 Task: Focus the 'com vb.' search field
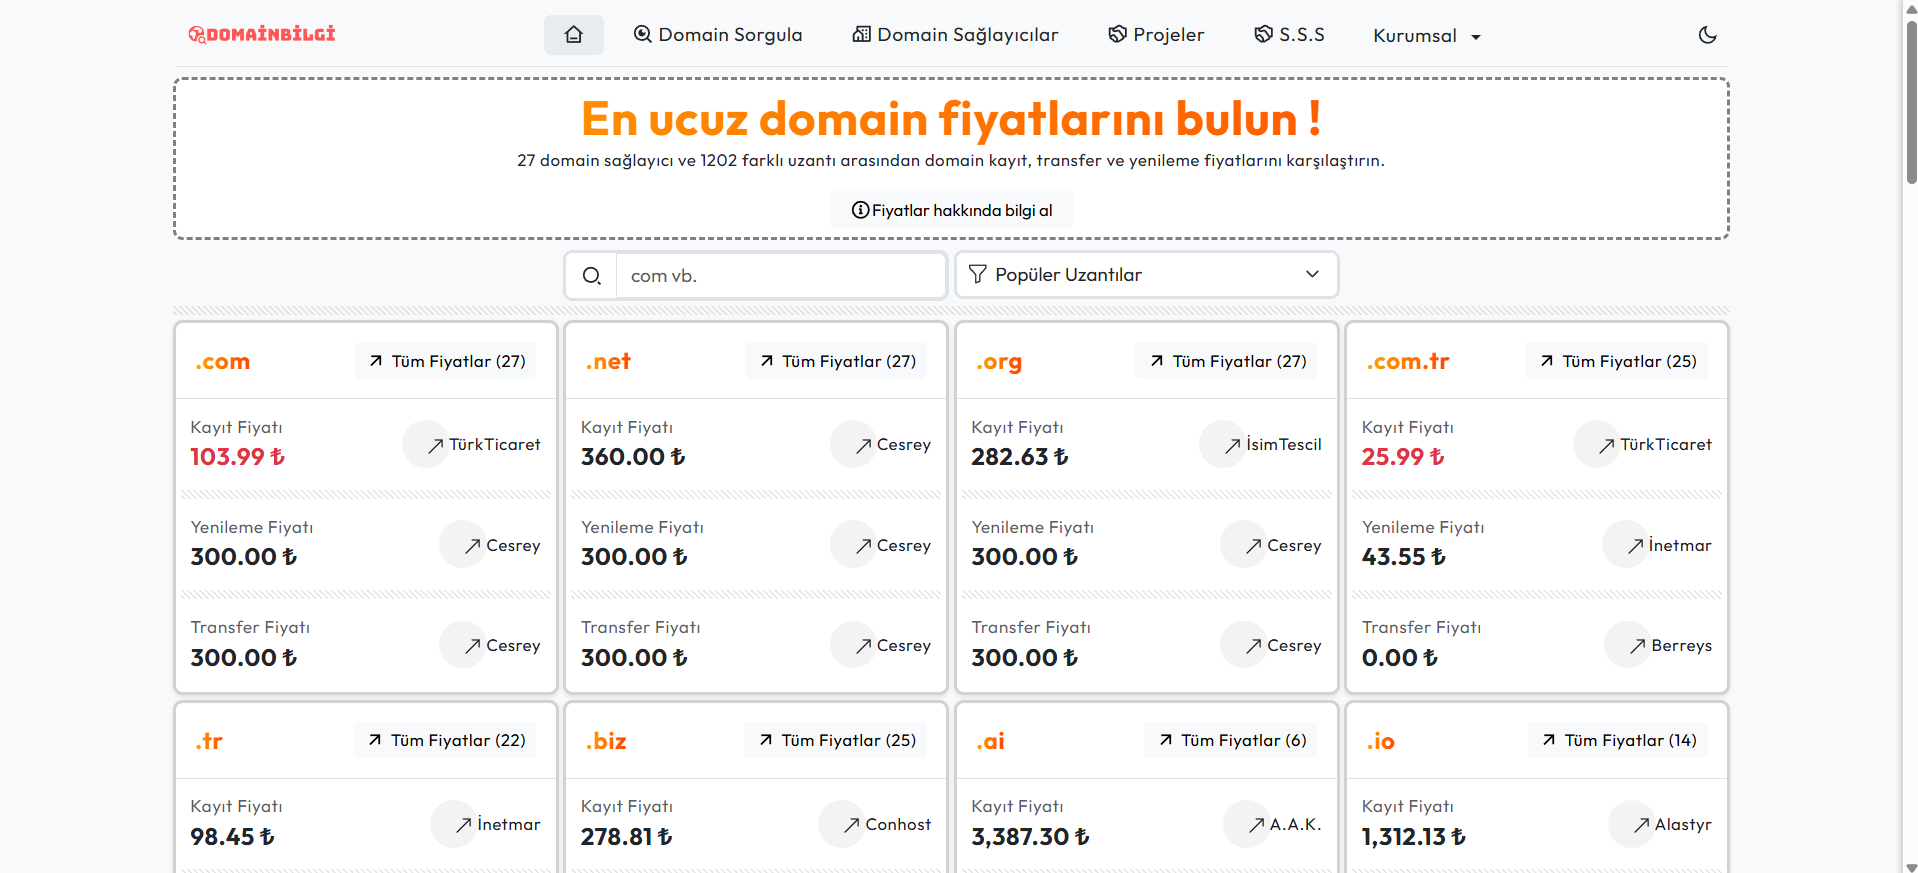point(781,276)
